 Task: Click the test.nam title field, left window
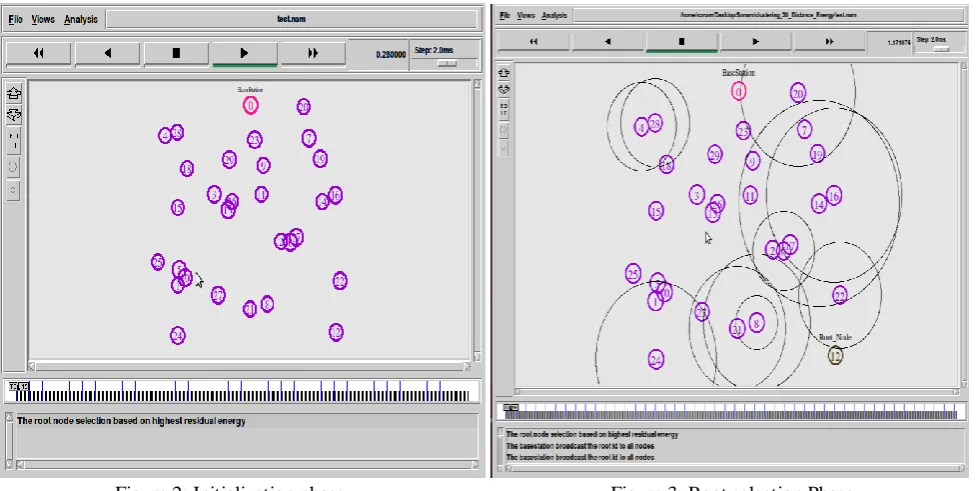point(292,19)
